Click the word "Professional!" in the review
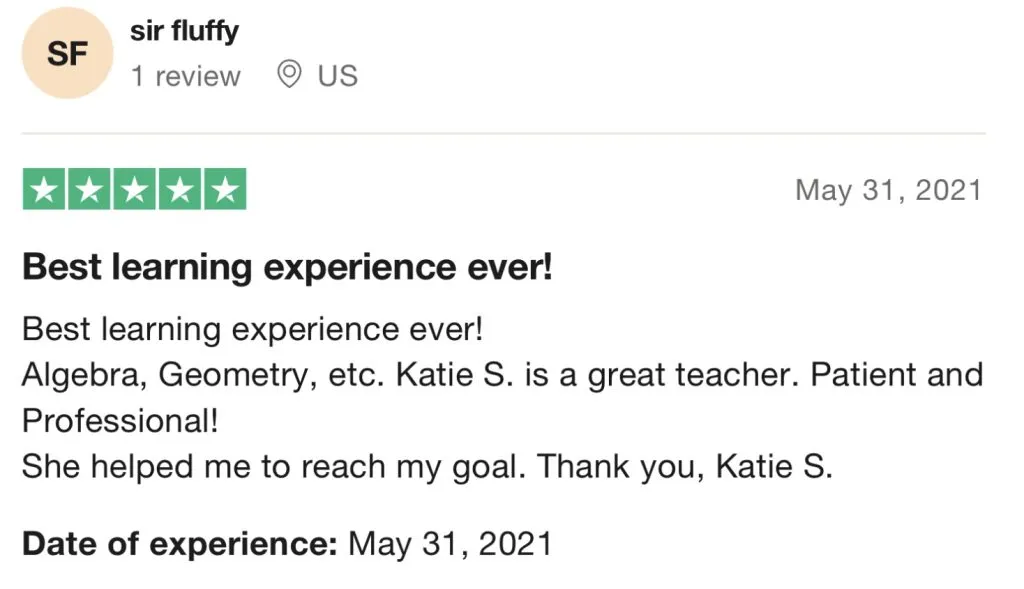The height and width of the screenshot is (589, 1024). tap(120, 421)
